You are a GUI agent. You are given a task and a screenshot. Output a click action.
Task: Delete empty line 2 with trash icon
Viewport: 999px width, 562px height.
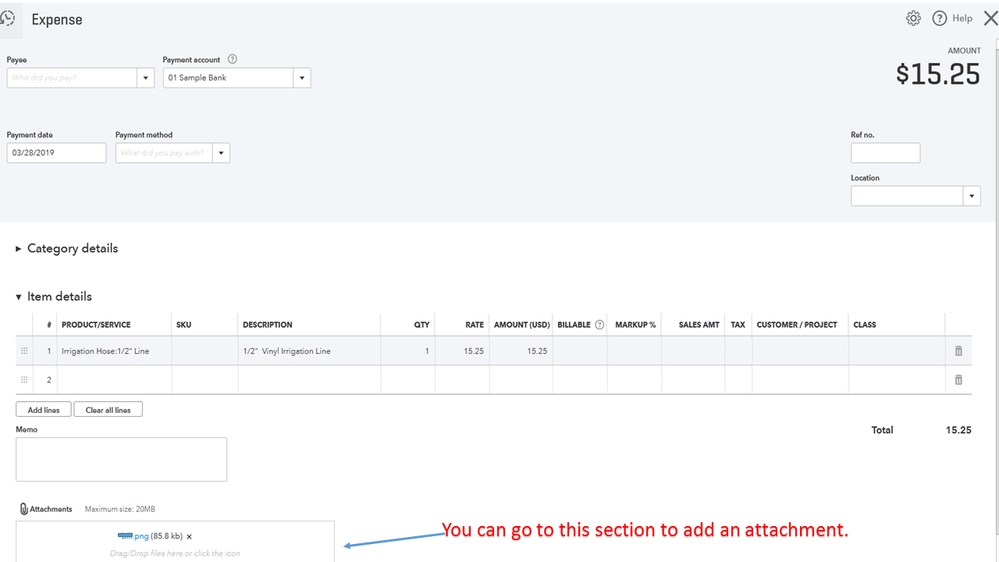[958, 380]
